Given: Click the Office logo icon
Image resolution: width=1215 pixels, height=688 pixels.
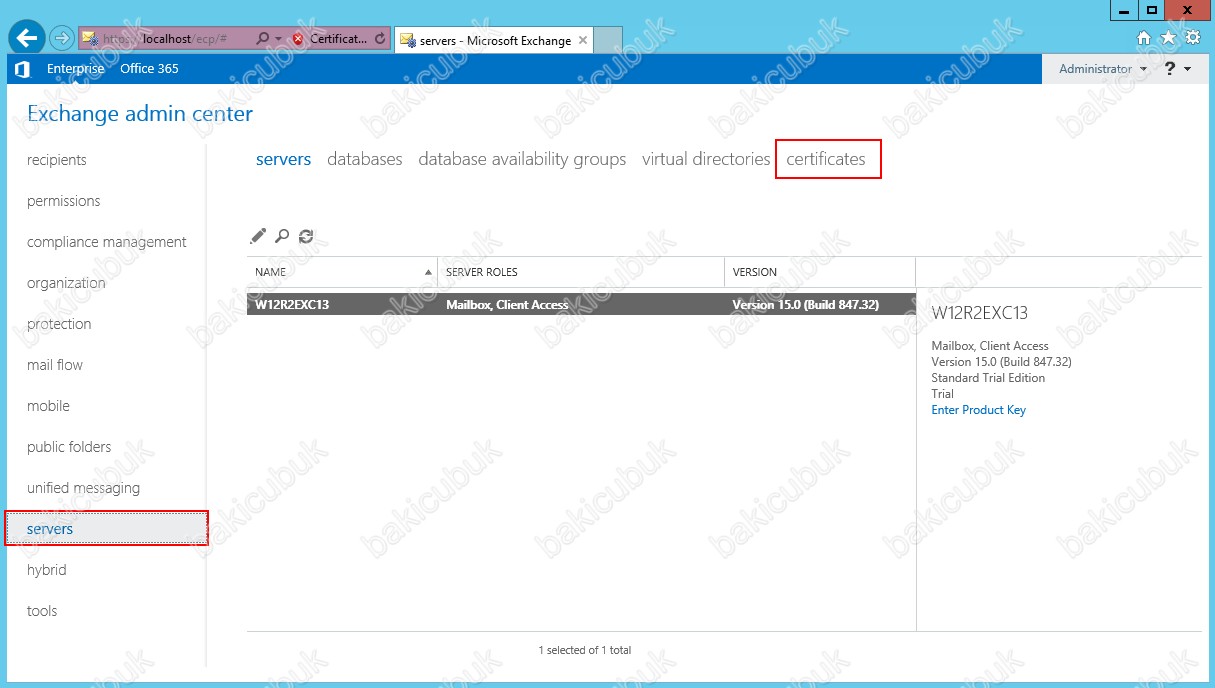Looking at the screenshot, I should click(x=22, y=69).
